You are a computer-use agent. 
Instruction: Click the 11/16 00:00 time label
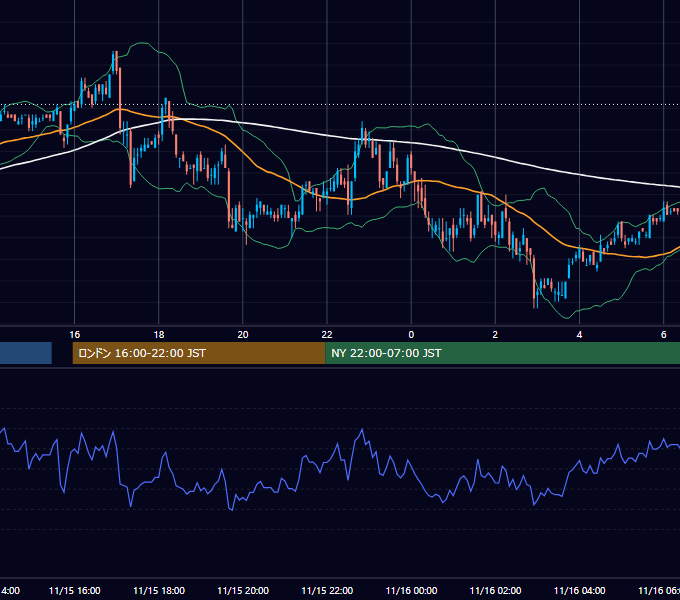tap(411, 590)
